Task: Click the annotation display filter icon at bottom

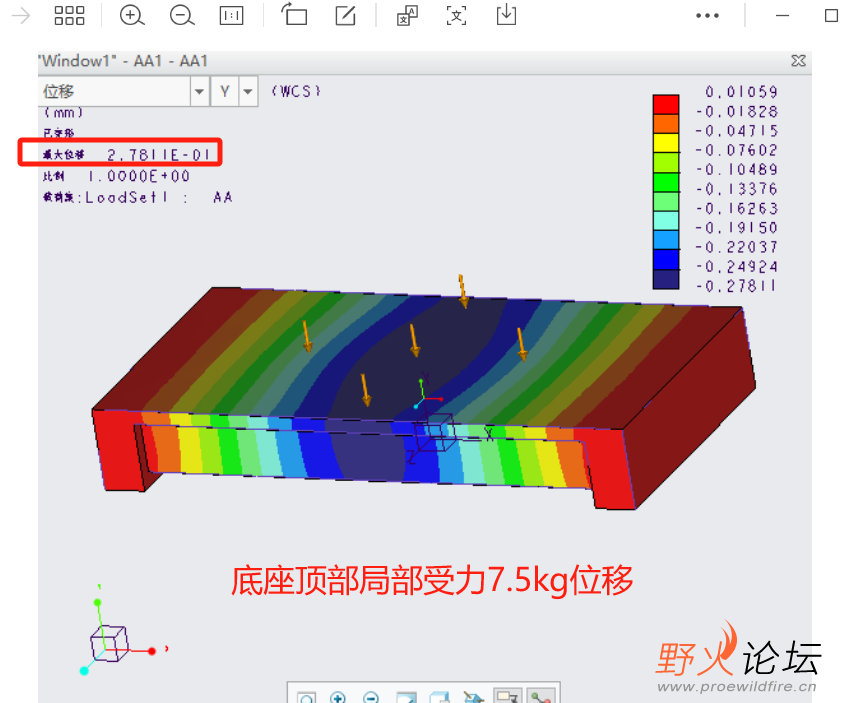Action: click(507, 695)
